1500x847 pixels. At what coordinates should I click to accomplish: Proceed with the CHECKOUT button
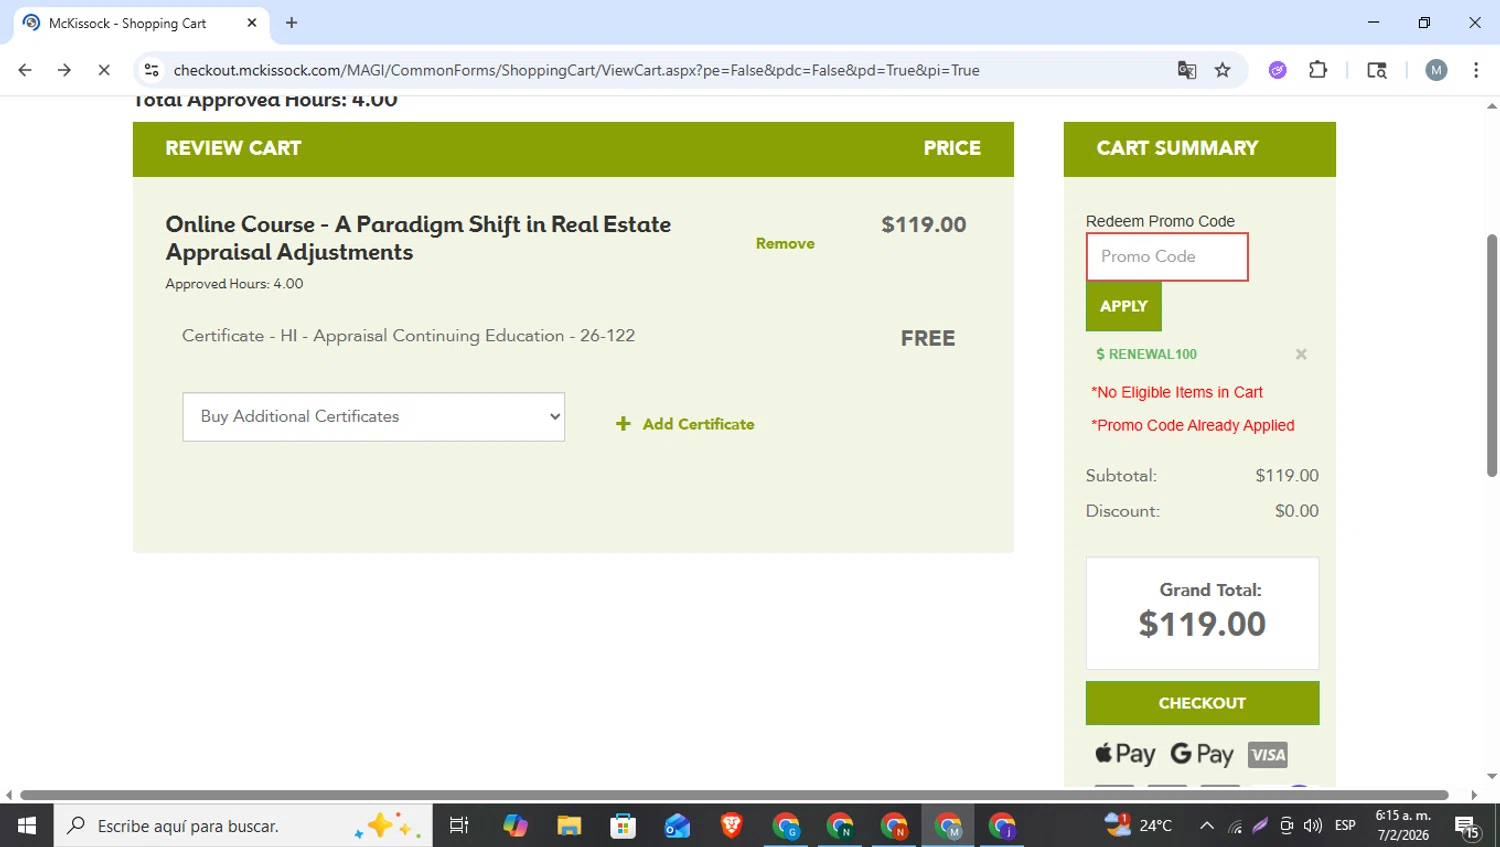1202,703
